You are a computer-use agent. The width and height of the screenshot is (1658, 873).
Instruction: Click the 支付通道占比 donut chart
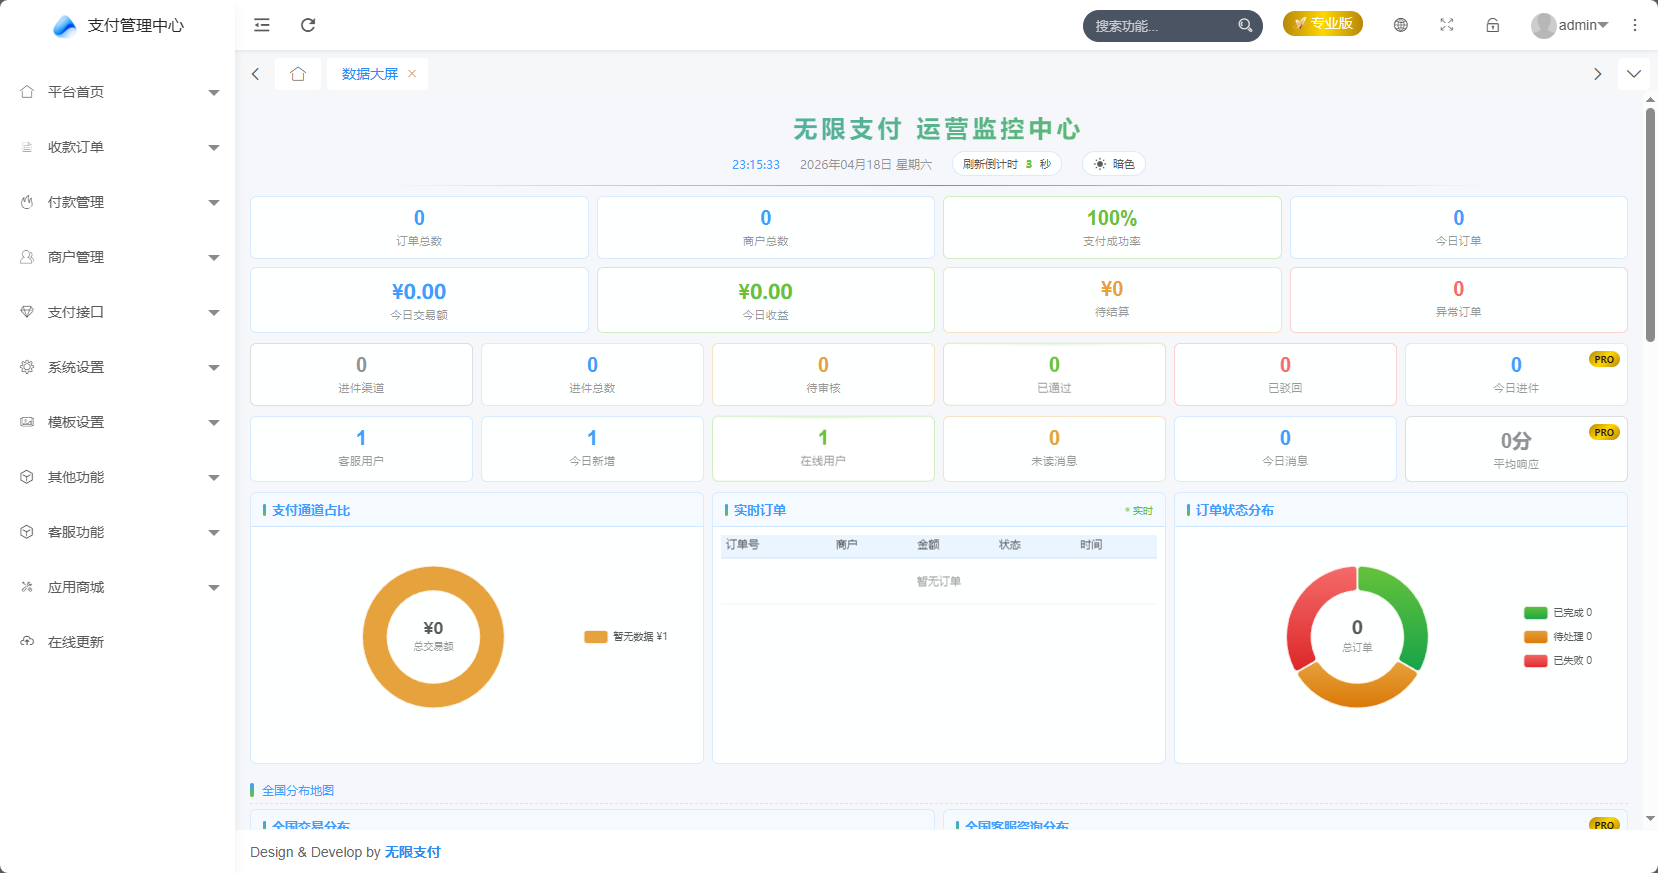pyautogui.click(x=433, y=637)
